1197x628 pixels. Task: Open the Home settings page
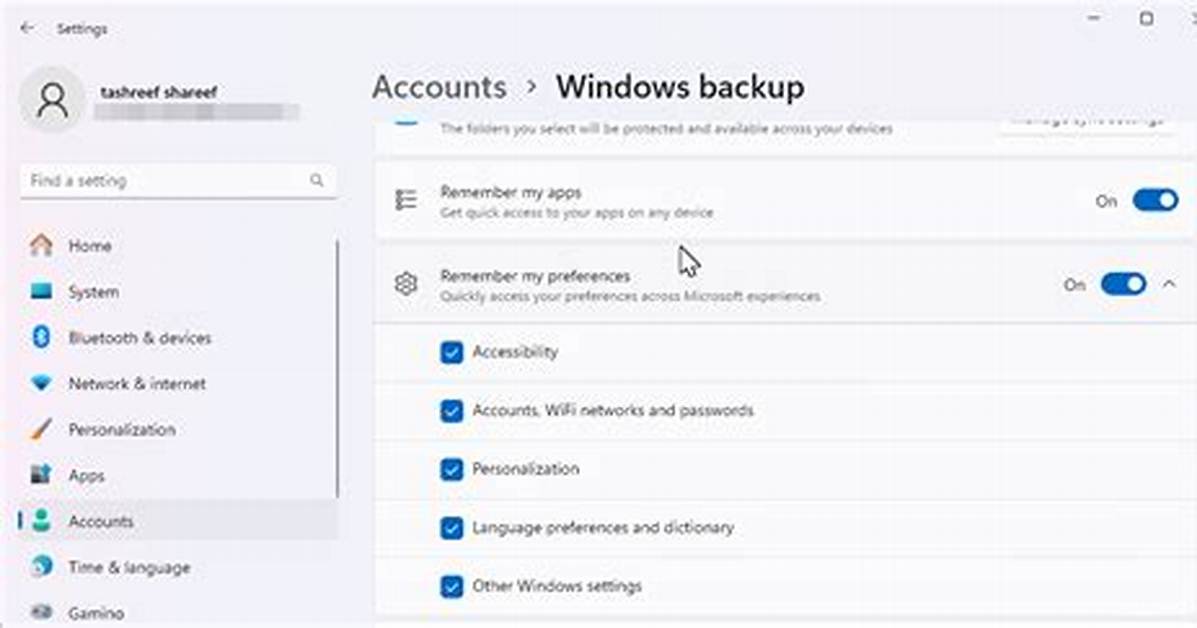click(177, 246)
